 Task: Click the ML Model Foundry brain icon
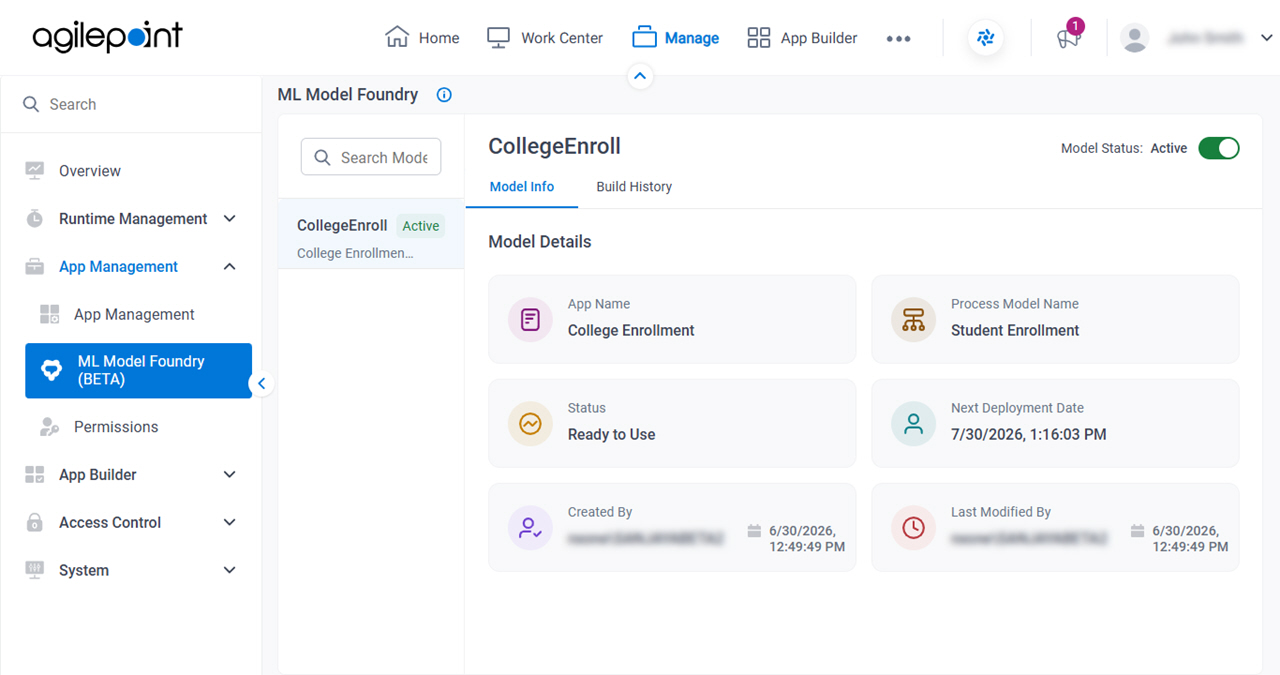[x=51, y=371]
